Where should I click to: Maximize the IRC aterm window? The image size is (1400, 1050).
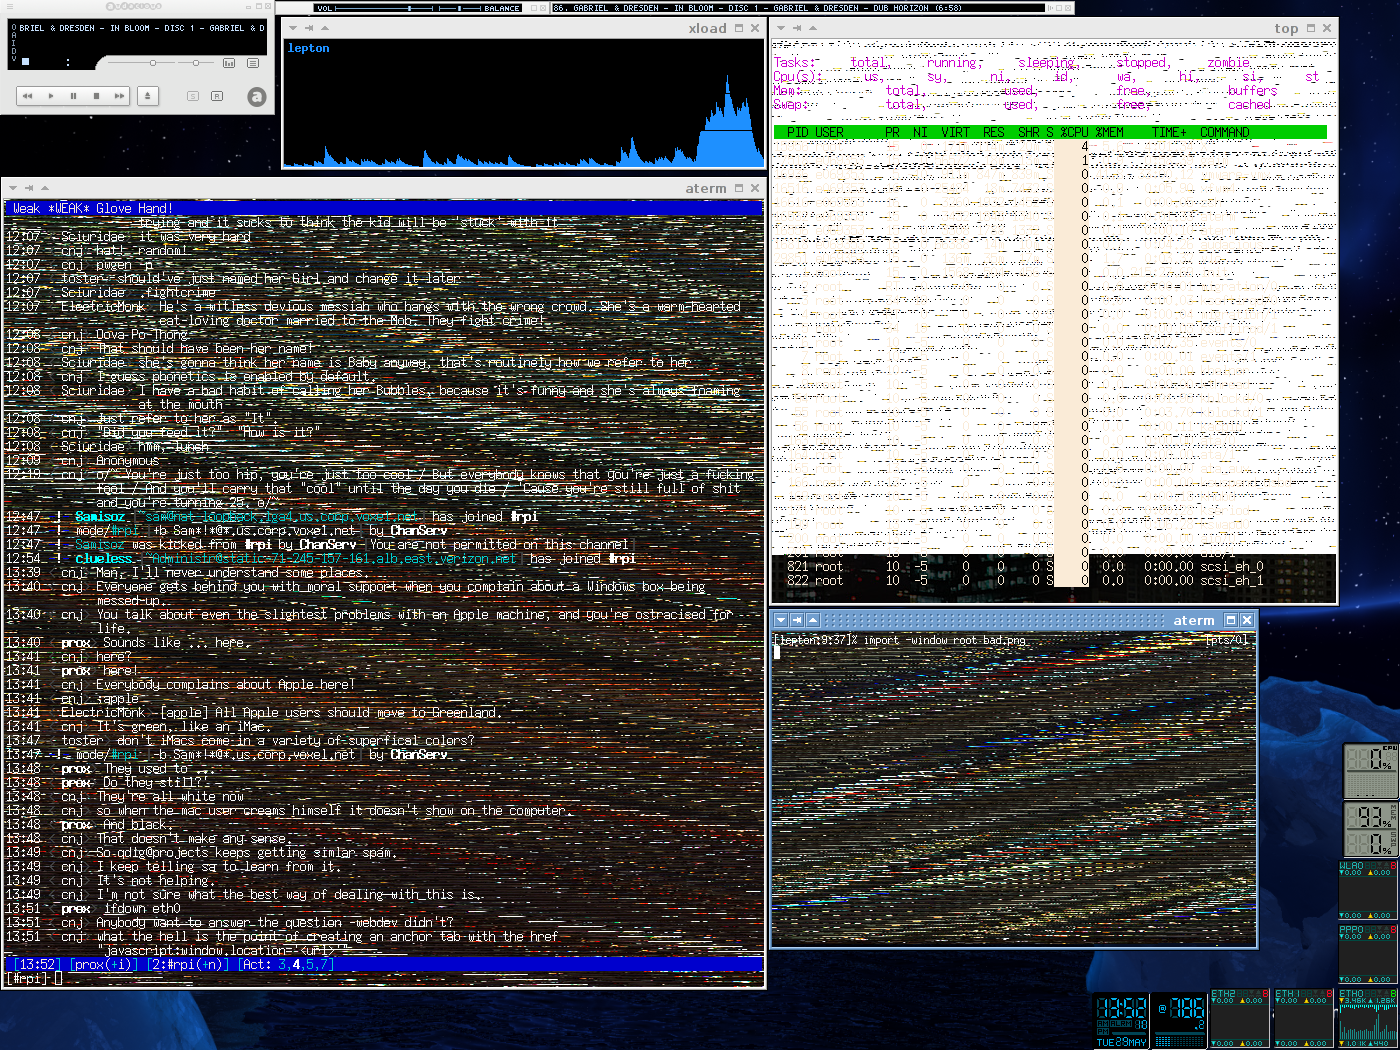coord(739,188)
